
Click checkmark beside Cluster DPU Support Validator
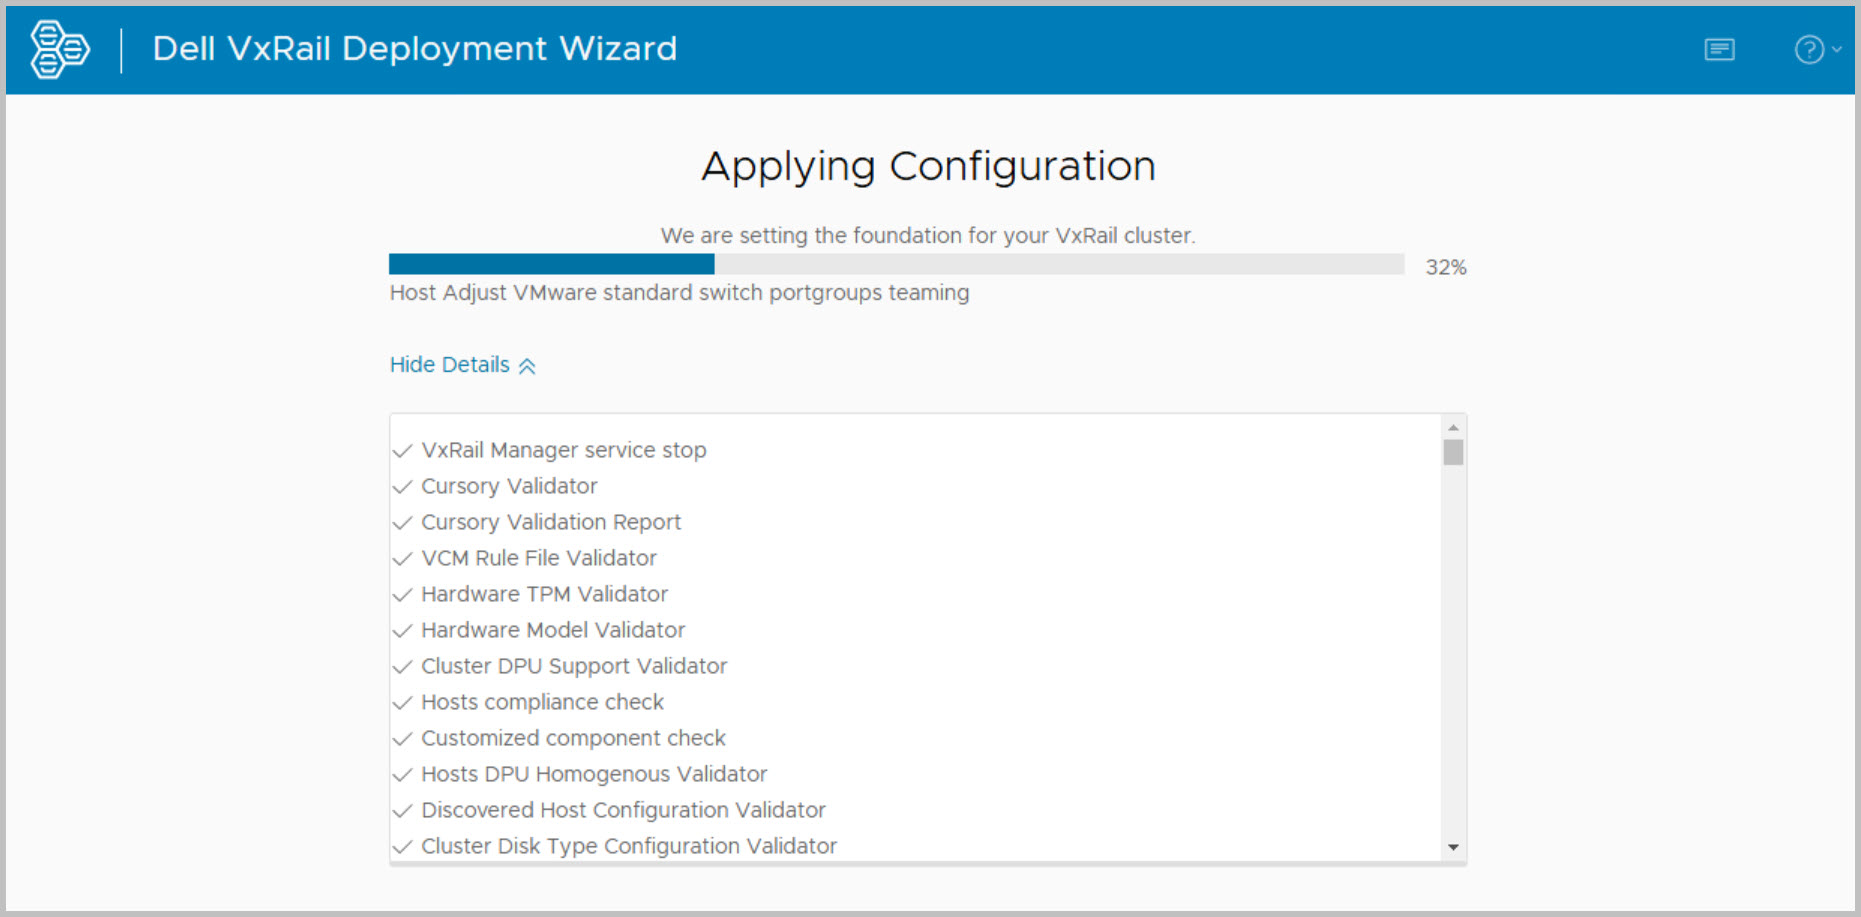tap(403, 667)
